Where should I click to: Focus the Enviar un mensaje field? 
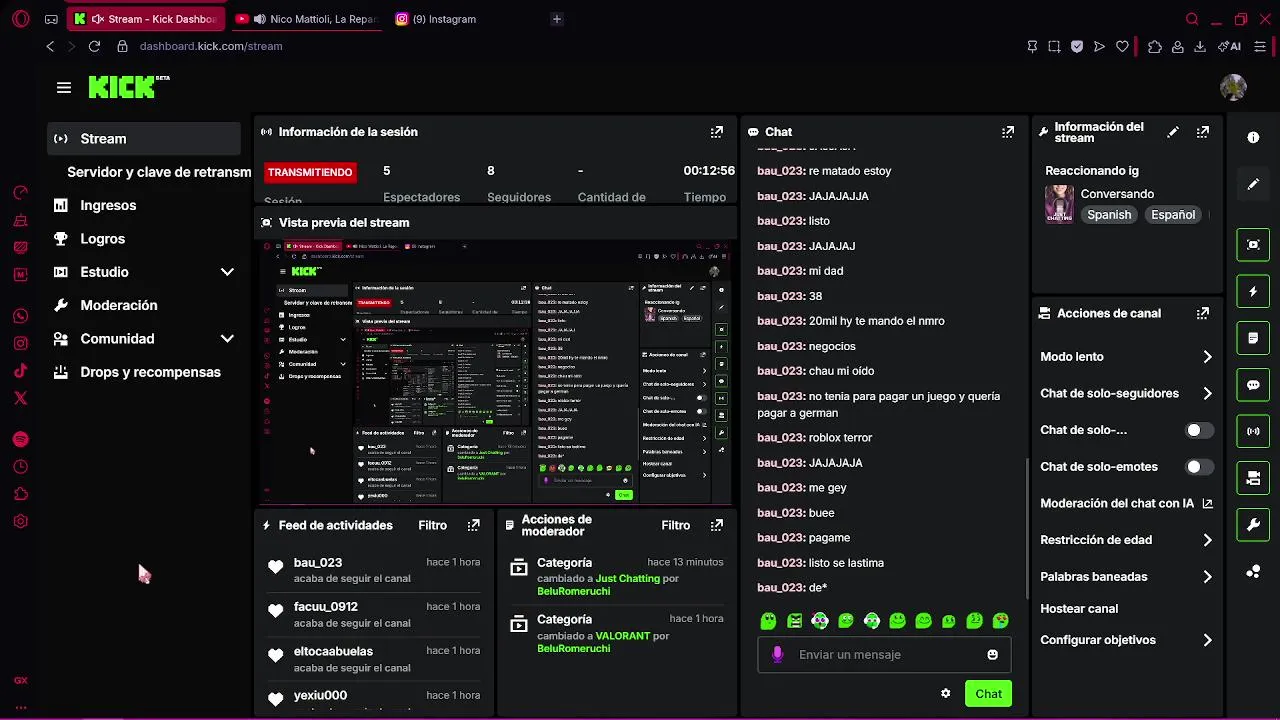point(884,655)
